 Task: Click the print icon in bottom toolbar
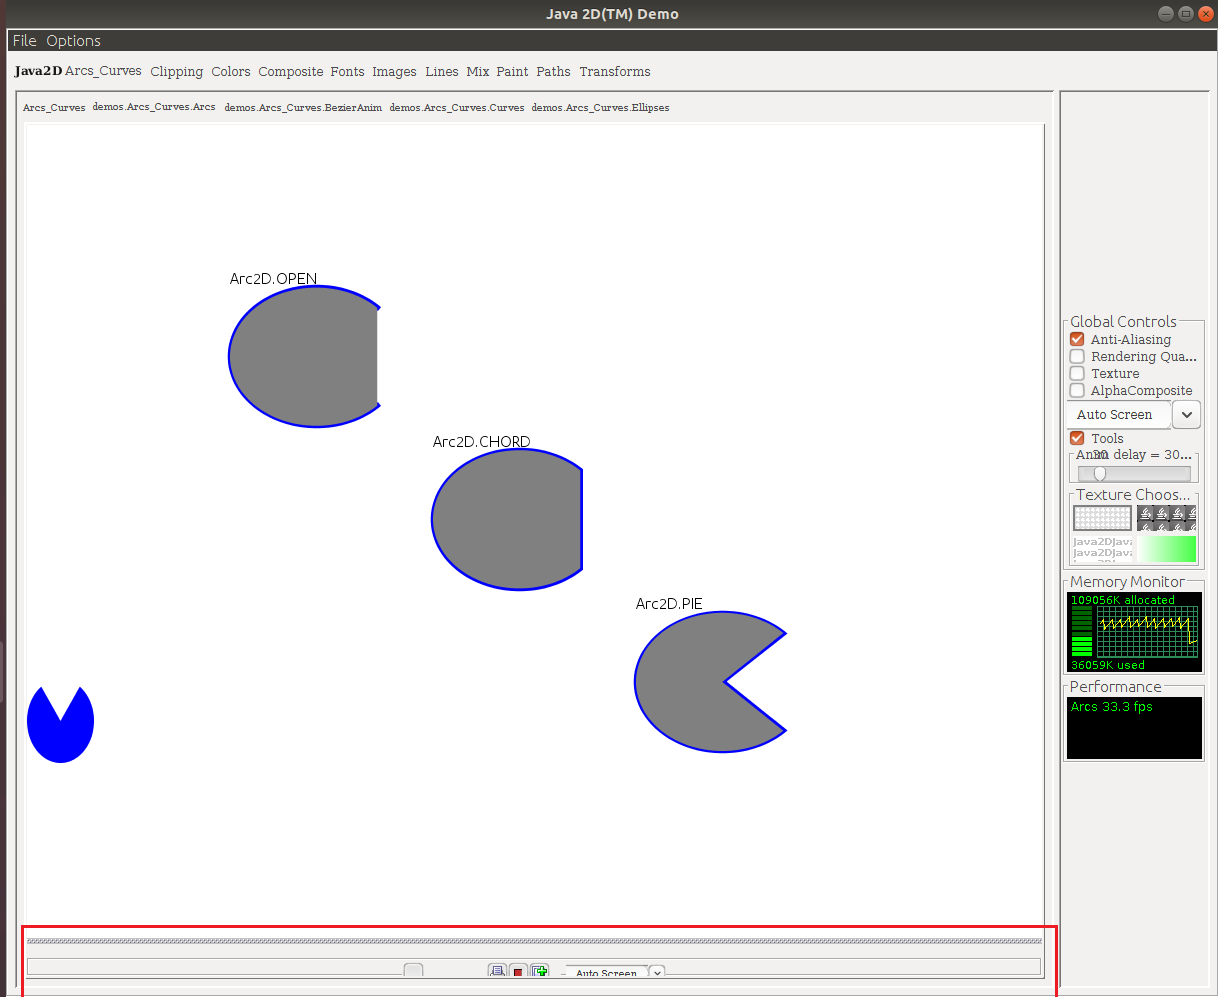coord(497,971)
